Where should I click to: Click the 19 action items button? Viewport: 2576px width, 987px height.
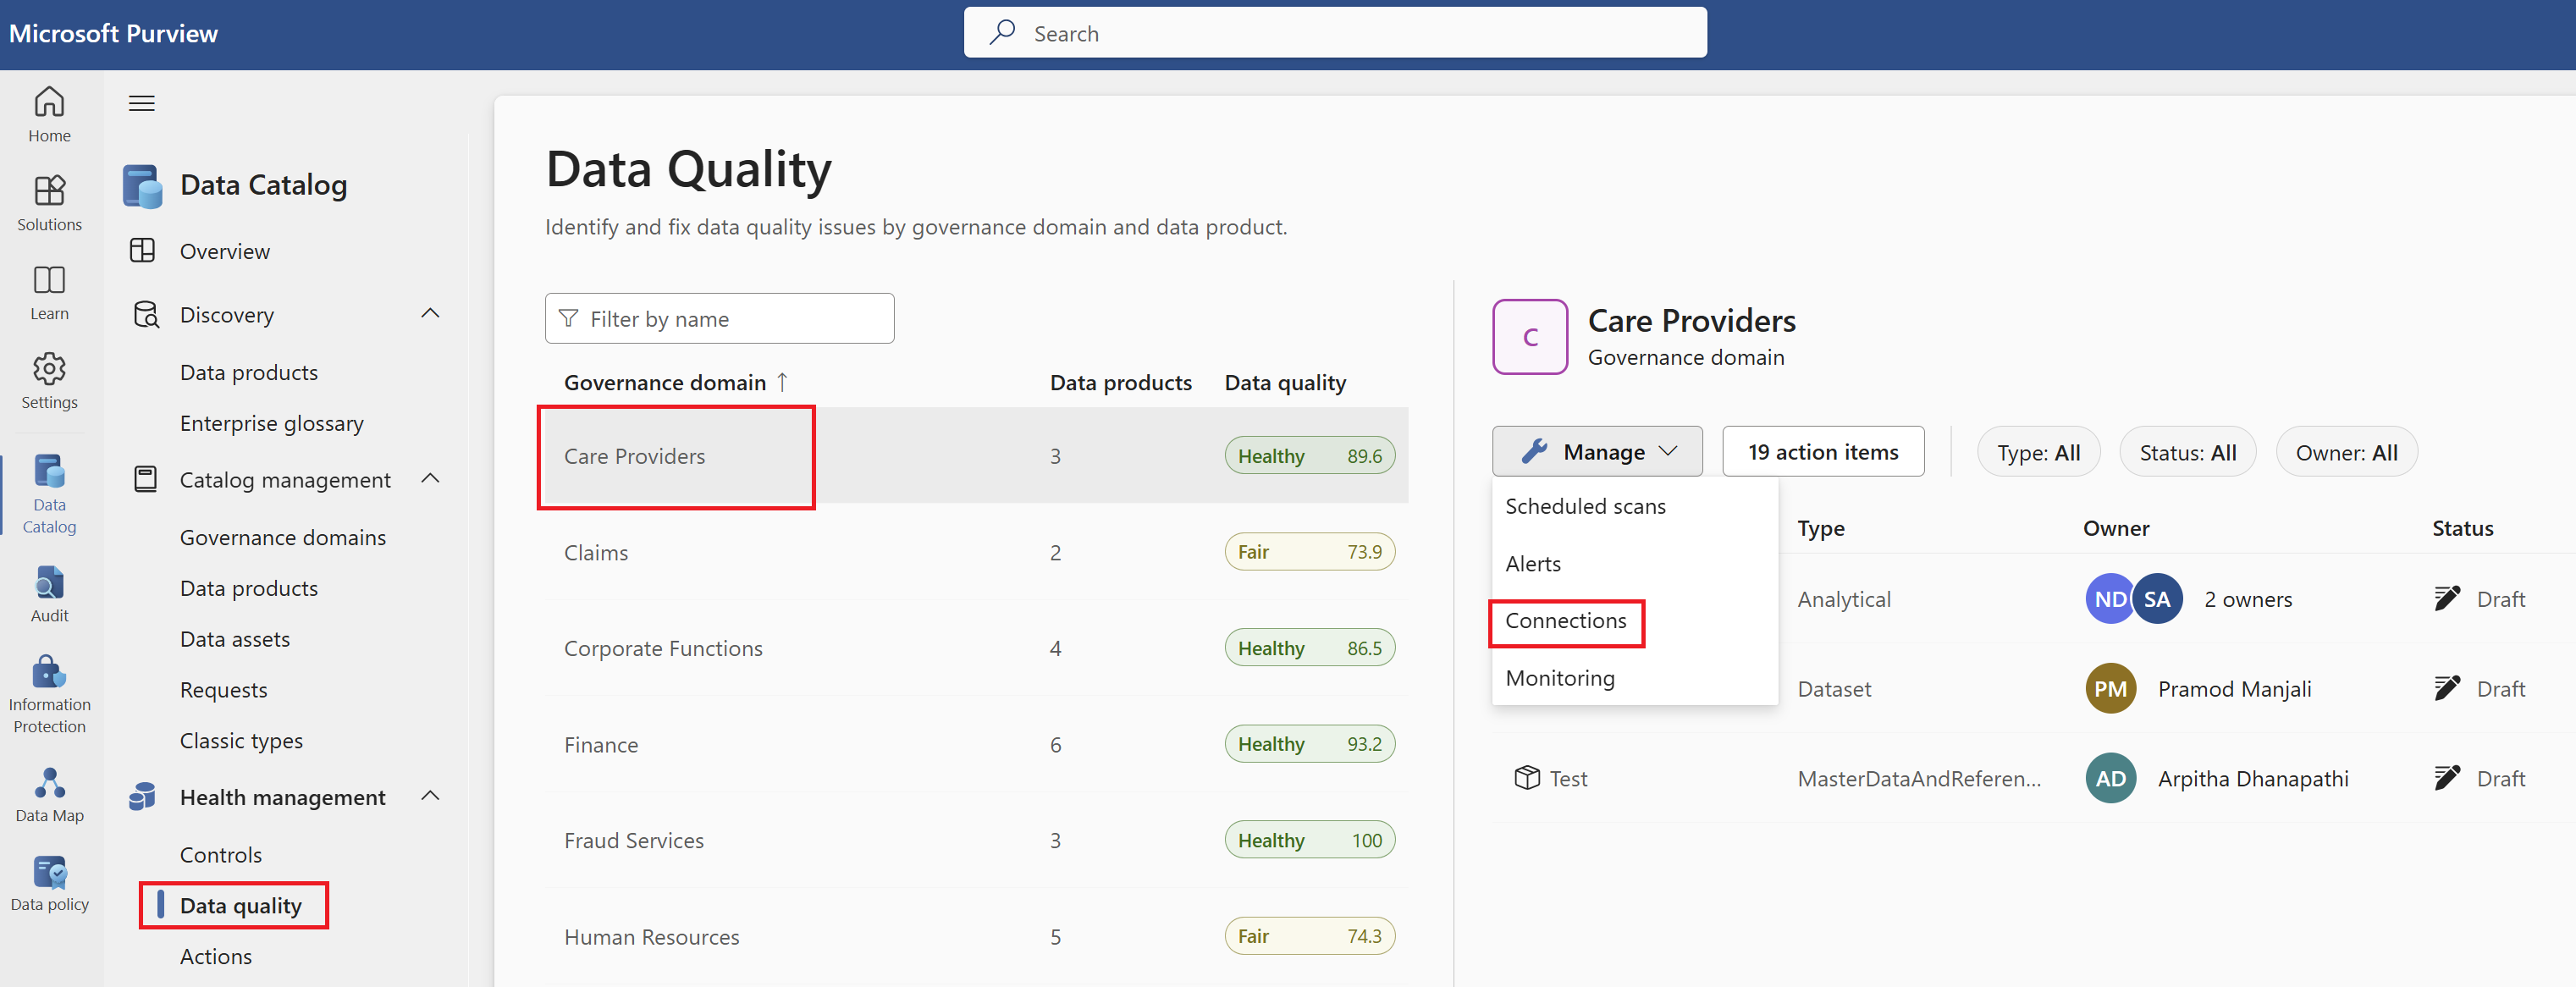(x=1822, y=452)
